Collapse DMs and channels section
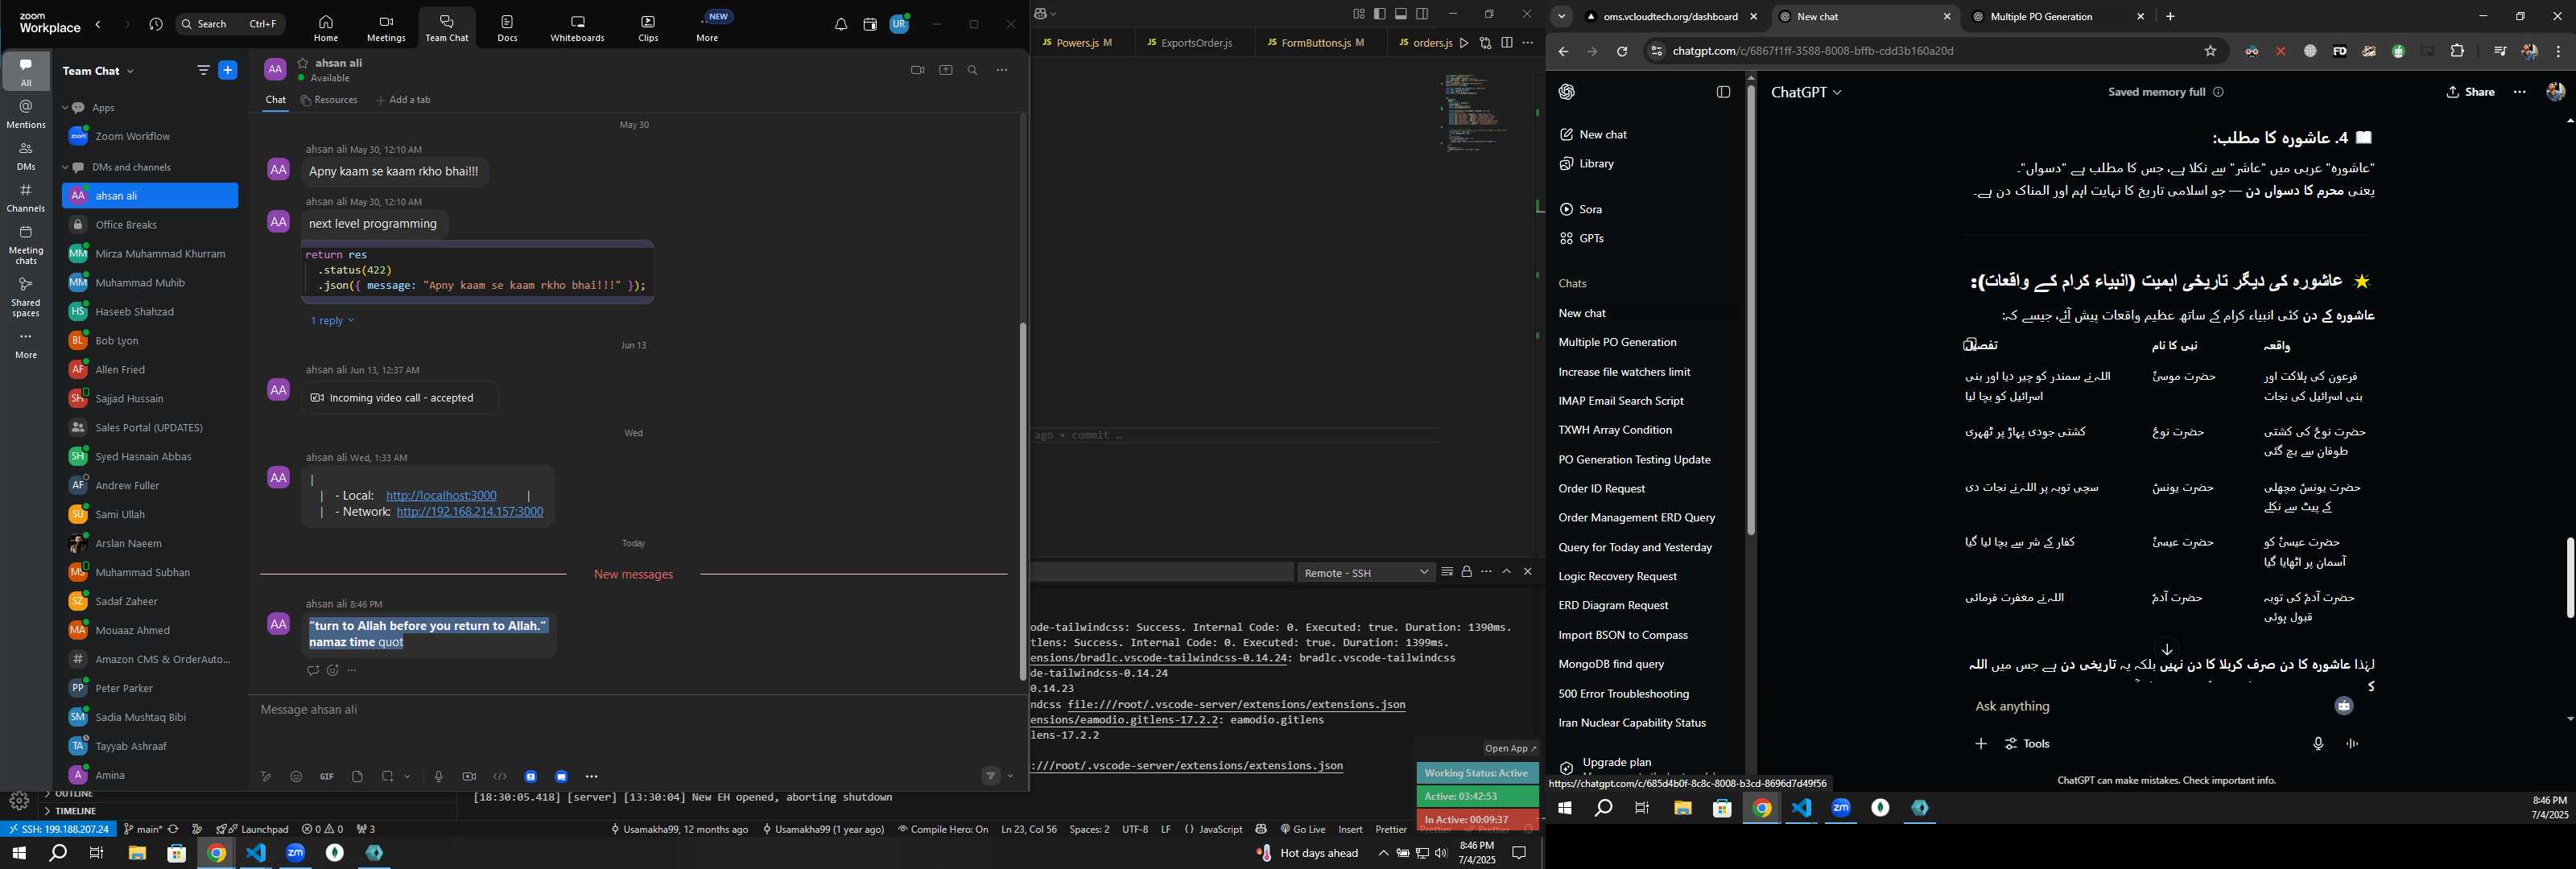 point(65,168)
